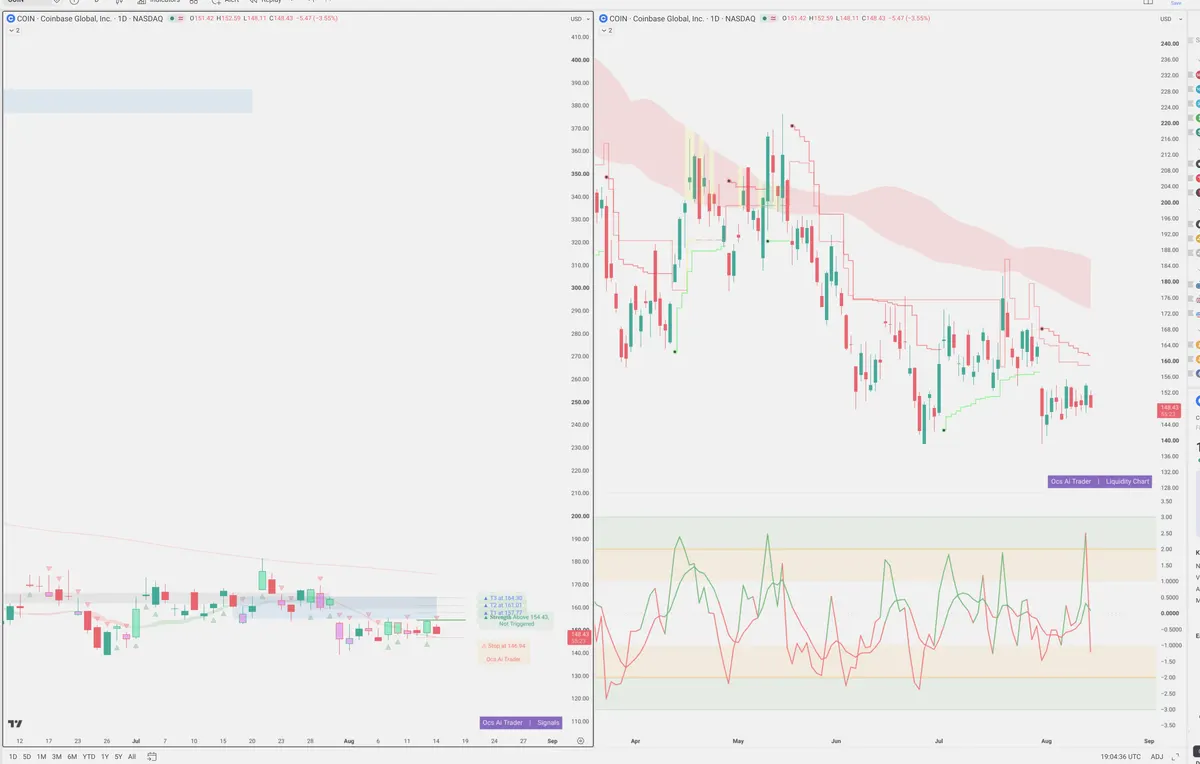Select the 5Y time range
Viewport: 1200px width, 764px height.
point(118,756)
